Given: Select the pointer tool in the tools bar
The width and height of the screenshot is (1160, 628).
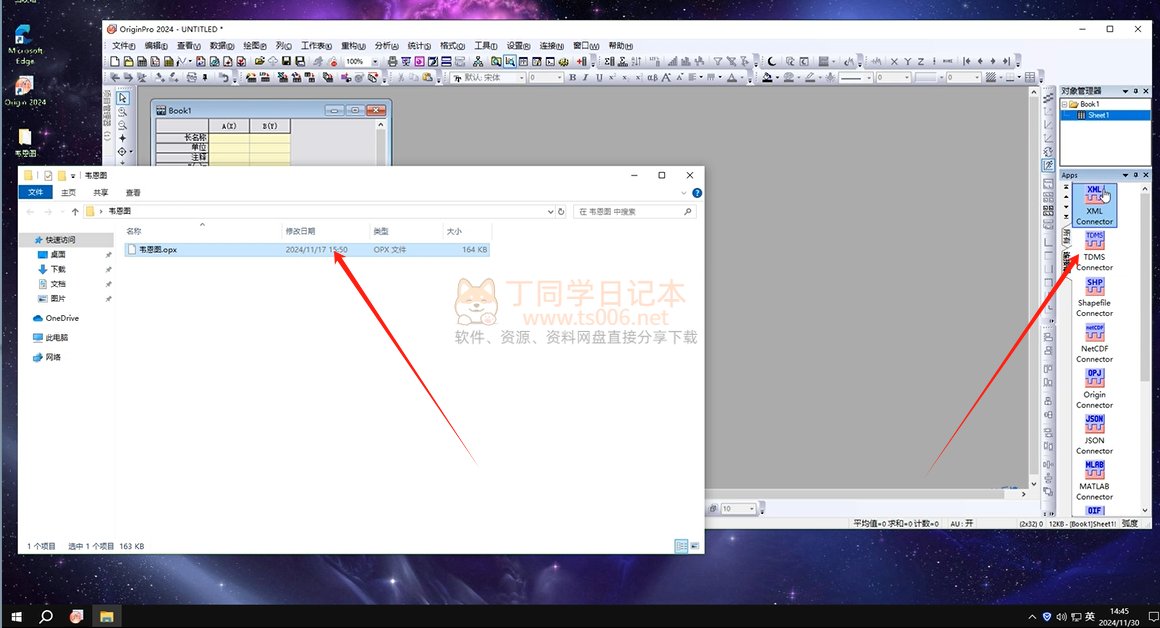Looking at the screenshot, I should click(x=123, y=98).
